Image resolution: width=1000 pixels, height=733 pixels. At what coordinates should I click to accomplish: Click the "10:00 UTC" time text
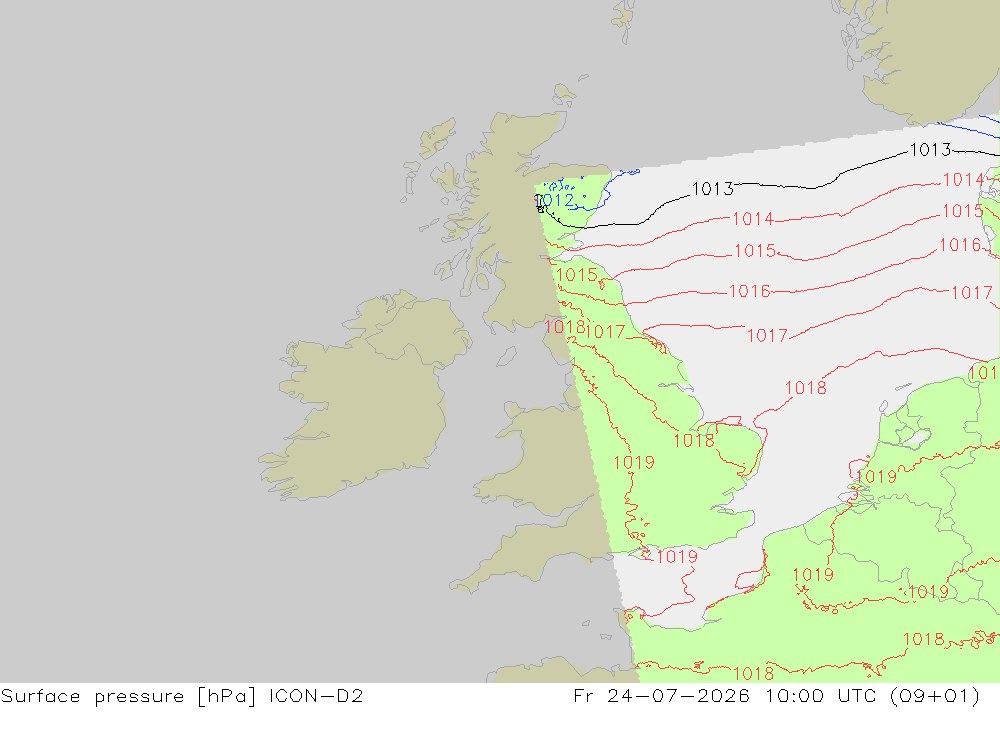(x=821, y=695)
